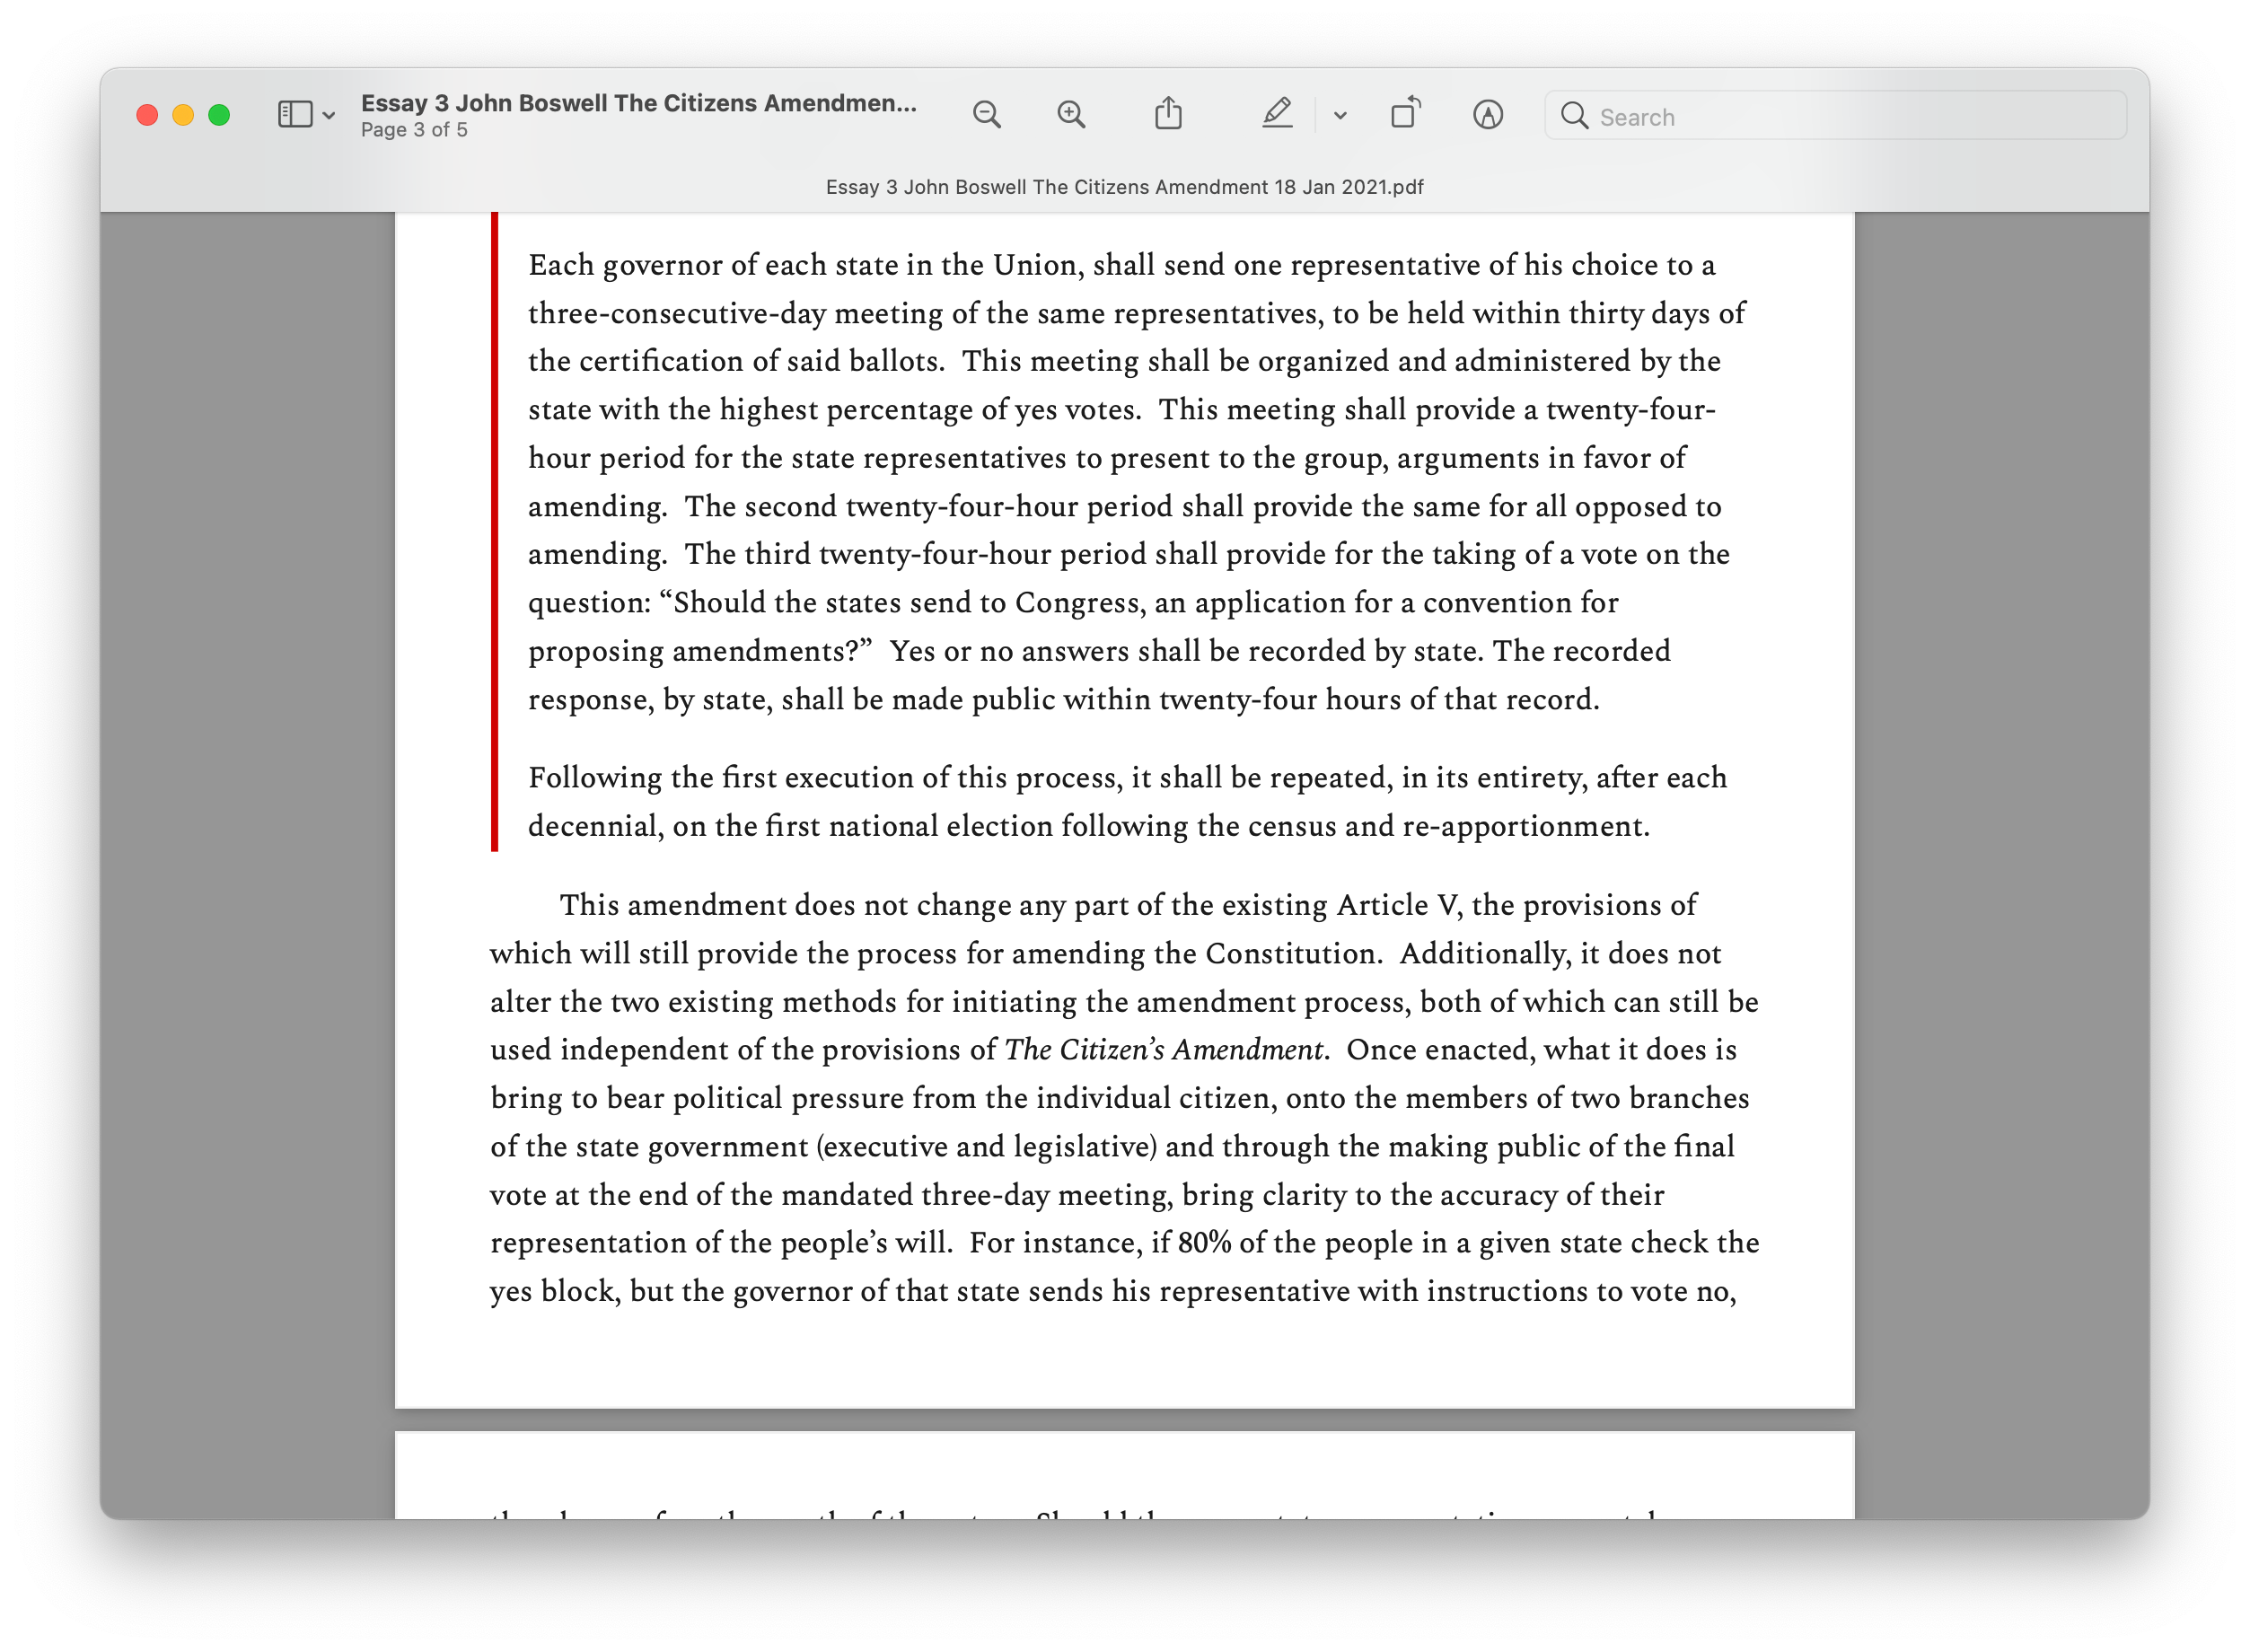Viewport: 2250px width, 1652px height.
Task: Toggle the sidebar view button
Action: (x=295, y=114)
